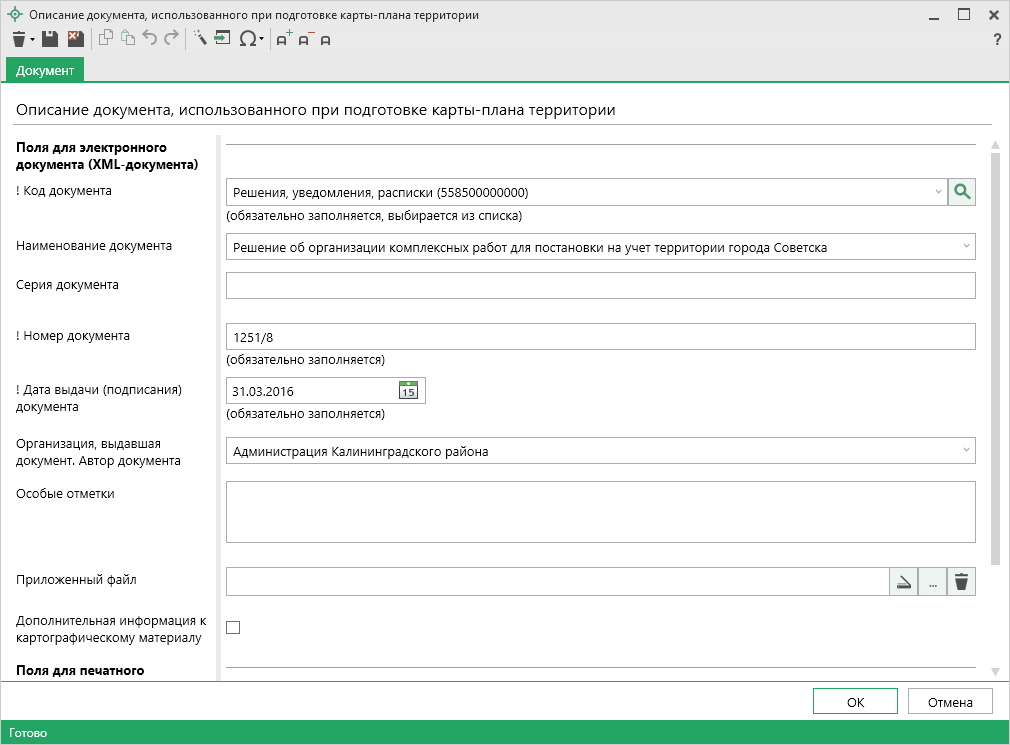This screenshot has height=745, width=1010.
Task: Click the OK button
Action: click(855, 702)
